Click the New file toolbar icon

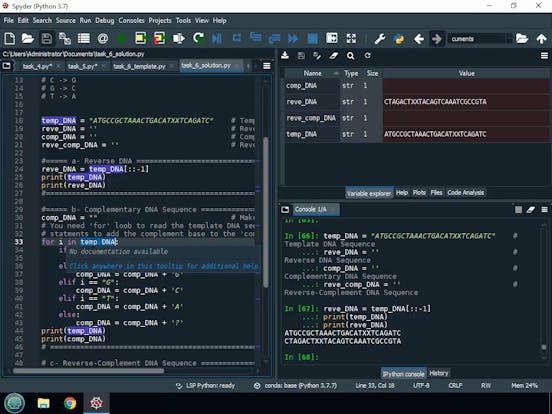tap(10, 38)
